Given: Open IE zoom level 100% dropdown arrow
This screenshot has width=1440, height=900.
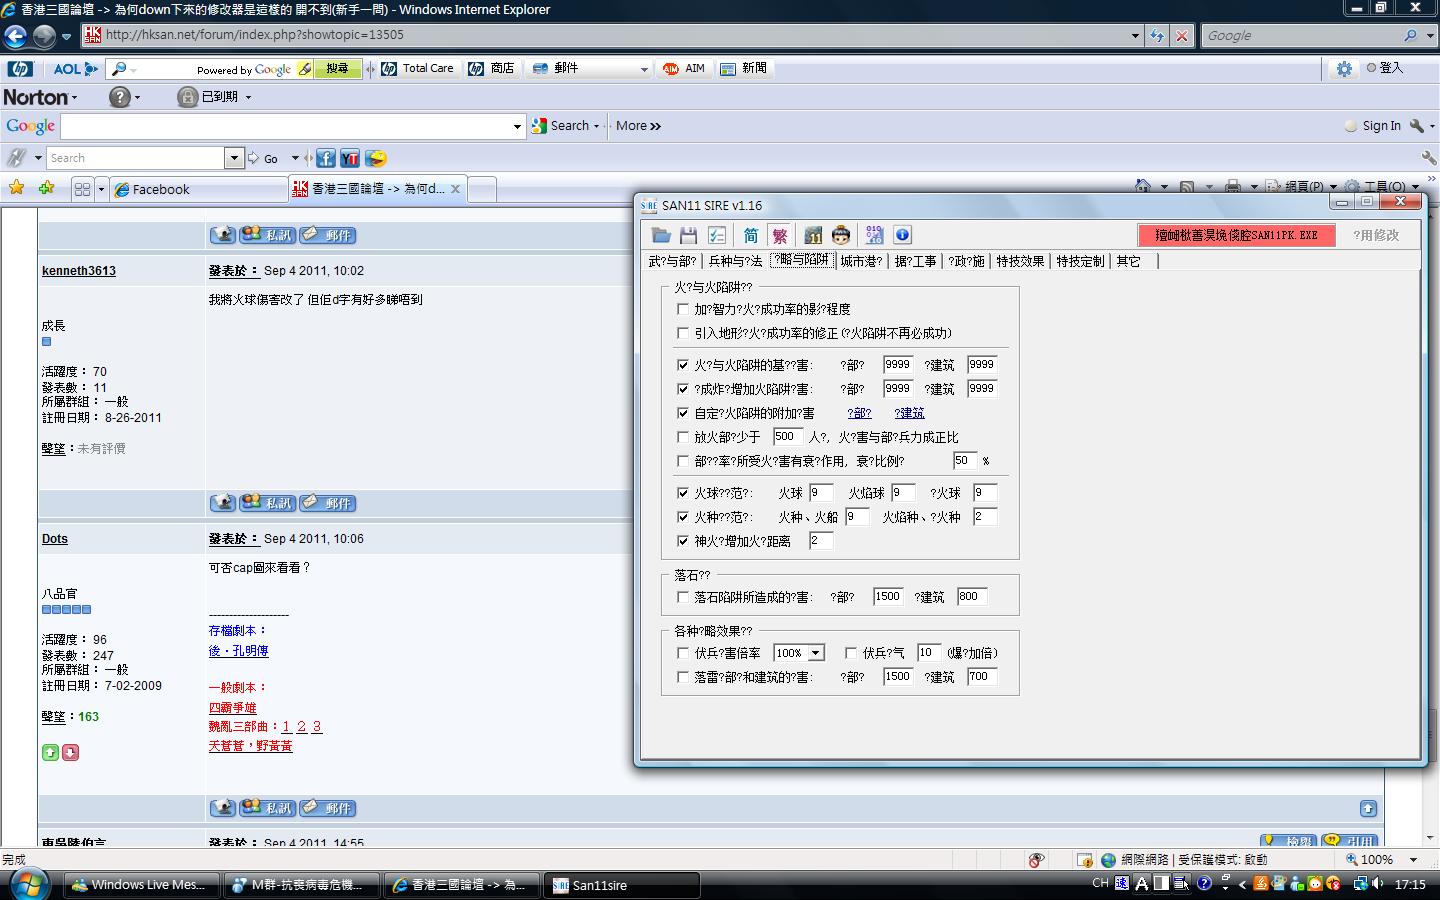Looking at the screenshot, I should 1413,860.
